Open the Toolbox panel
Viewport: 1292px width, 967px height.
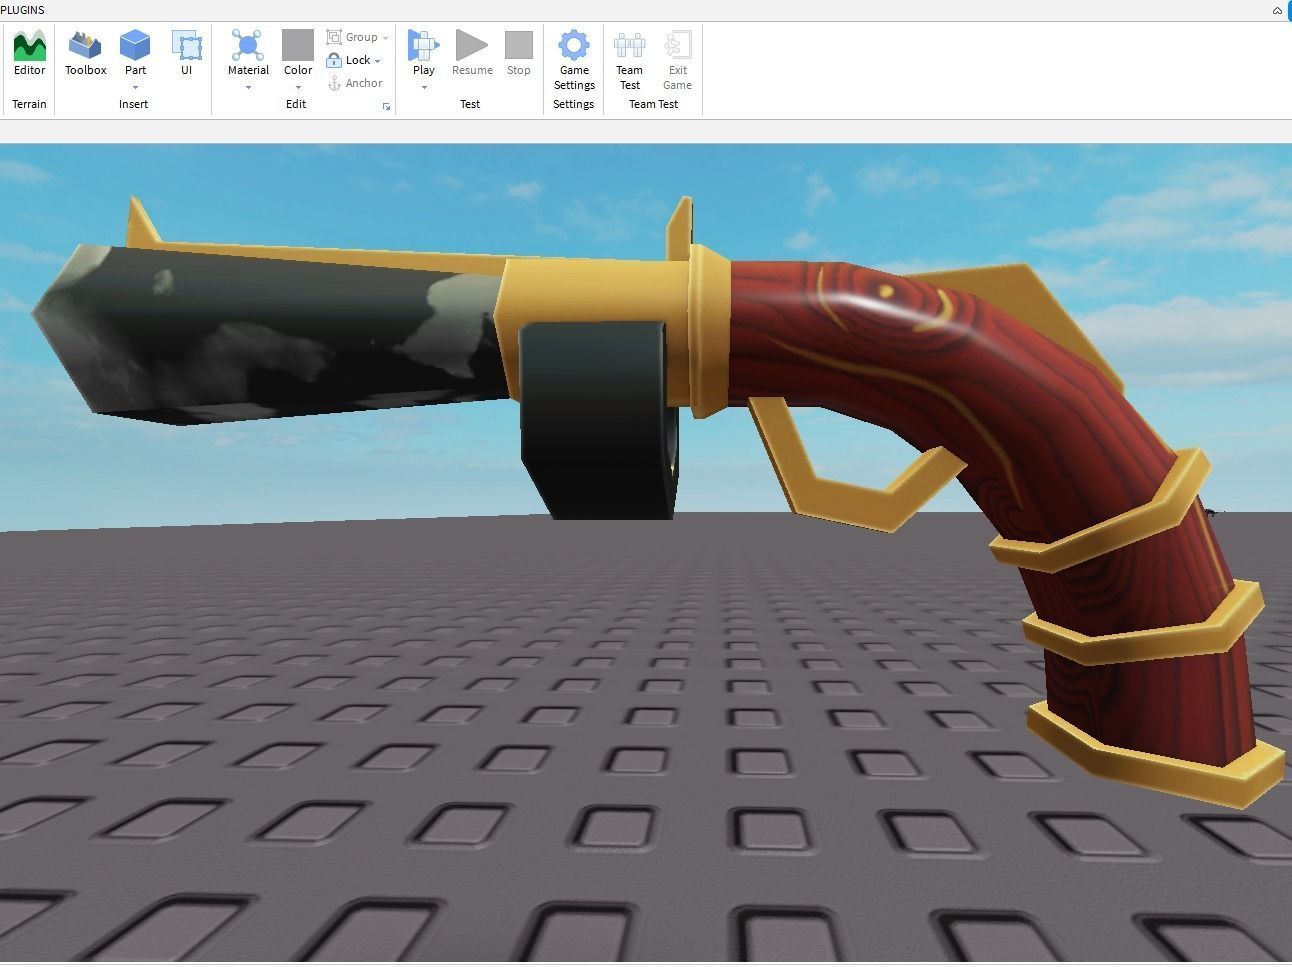click(85, 53)
